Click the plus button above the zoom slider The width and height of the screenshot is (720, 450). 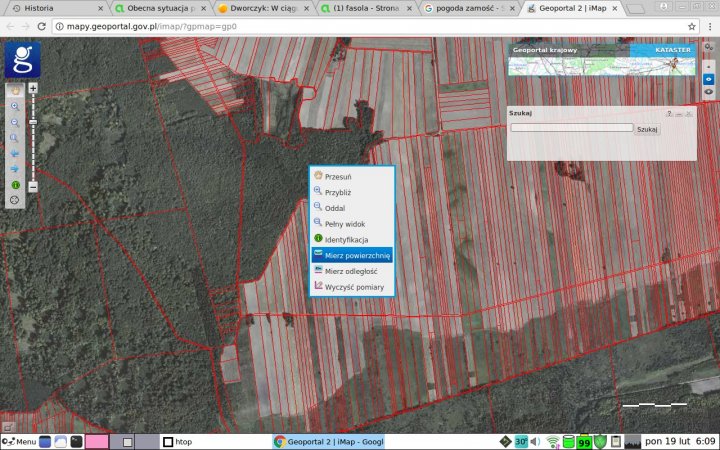coord(33,88)
